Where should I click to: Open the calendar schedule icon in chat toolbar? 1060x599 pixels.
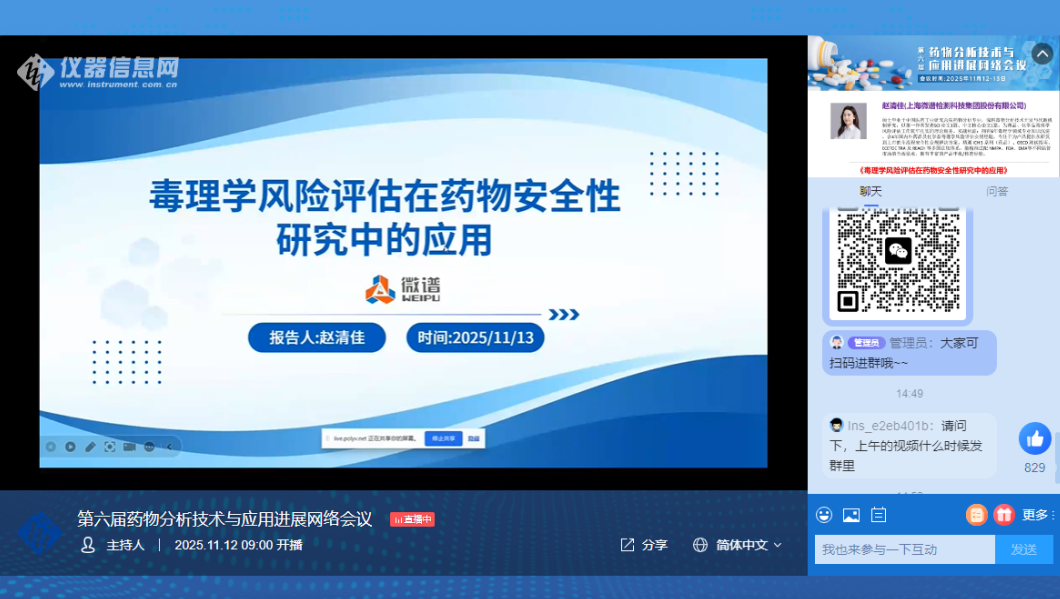(879, 515)
